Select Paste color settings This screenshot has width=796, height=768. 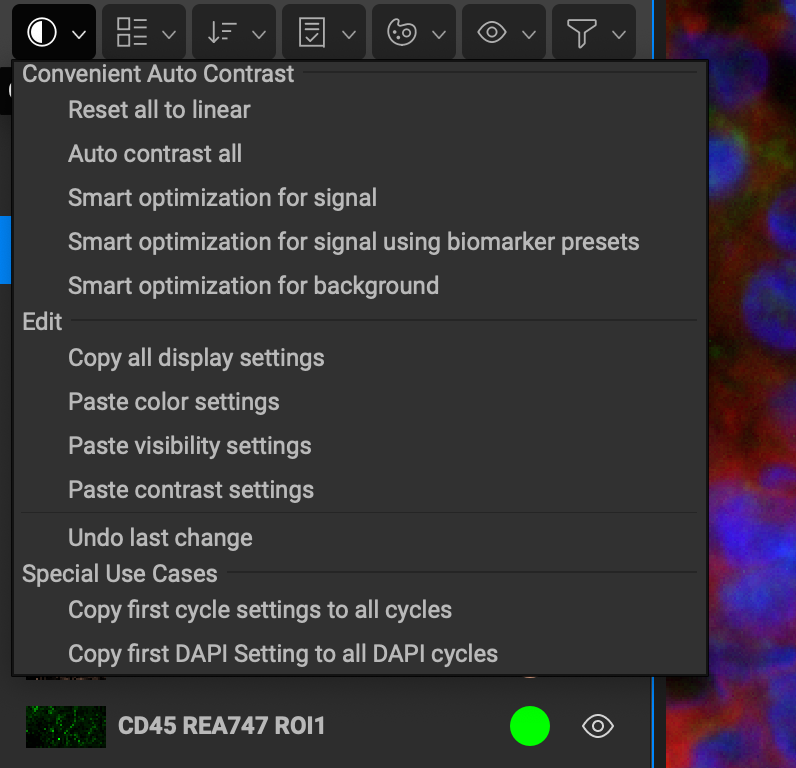tap(360, 402)
